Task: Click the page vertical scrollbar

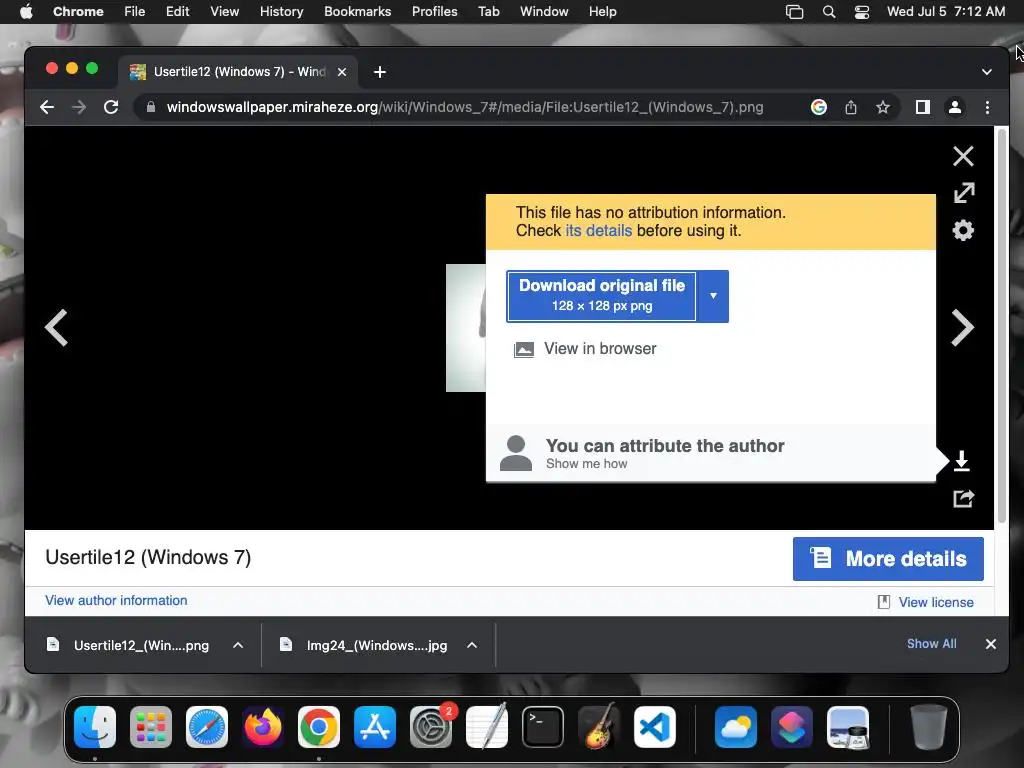Action: point(1001,325)
